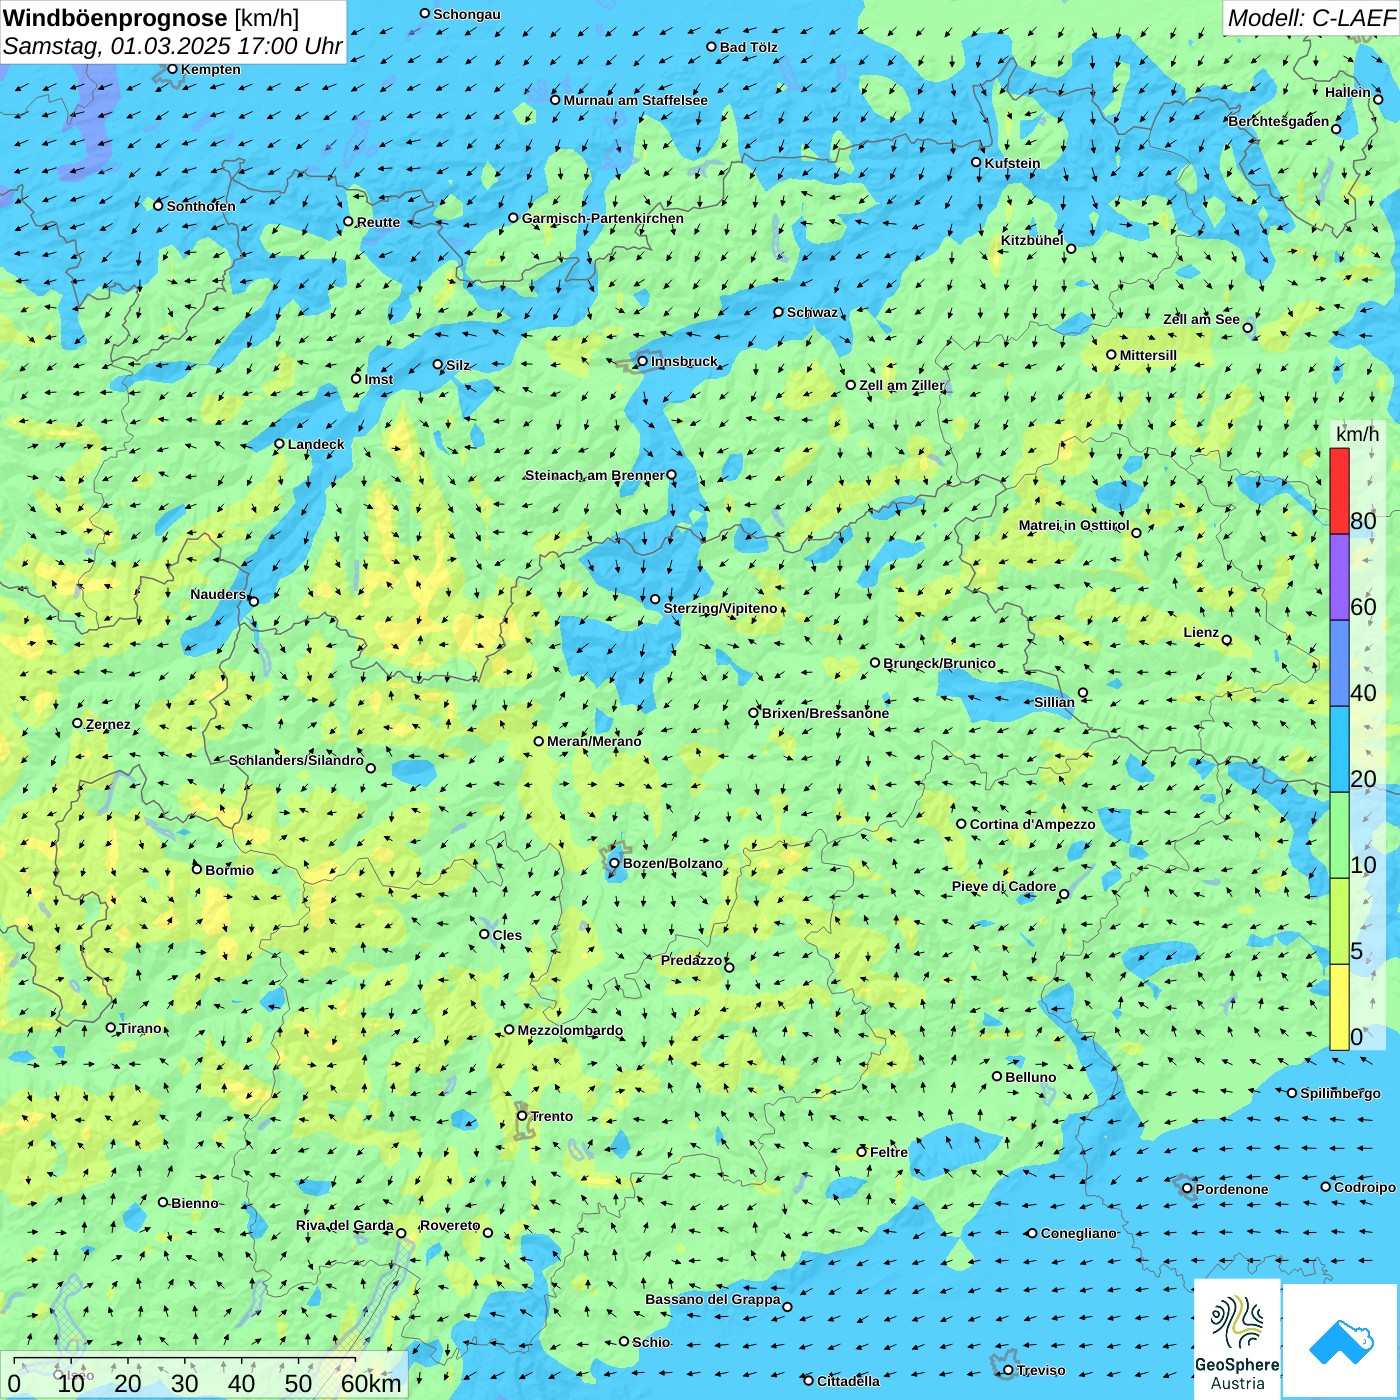The height and width of the screenshot is (1400, 1400).
Task: Click the 'Matrei in Osttirol' label
Action: (x=1074, y=525)
